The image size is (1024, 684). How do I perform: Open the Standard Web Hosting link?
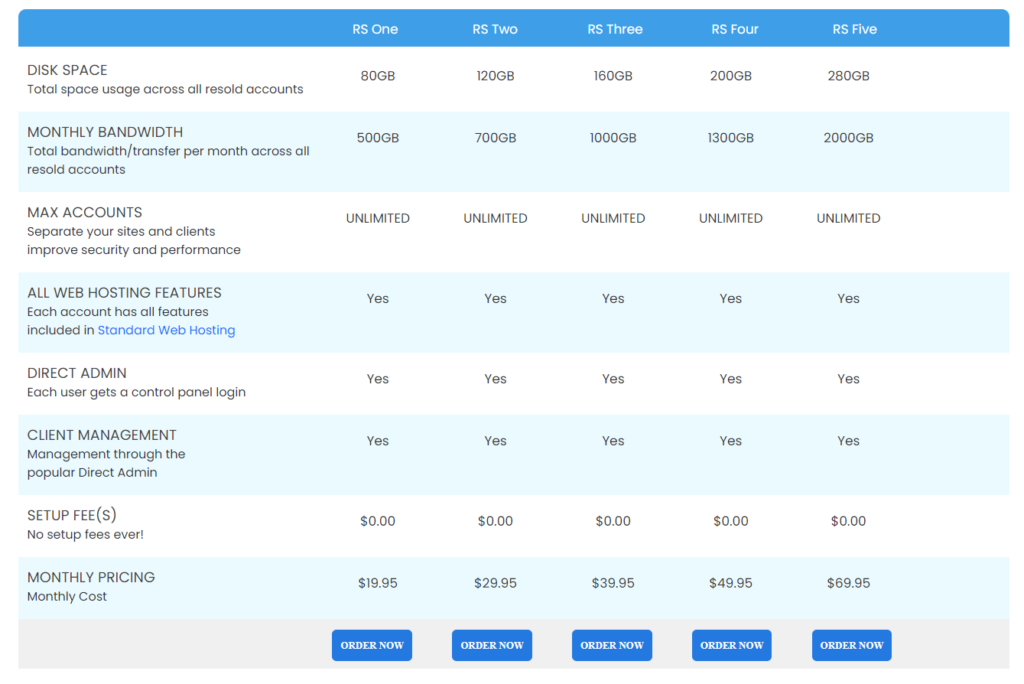tap(167, 330)
